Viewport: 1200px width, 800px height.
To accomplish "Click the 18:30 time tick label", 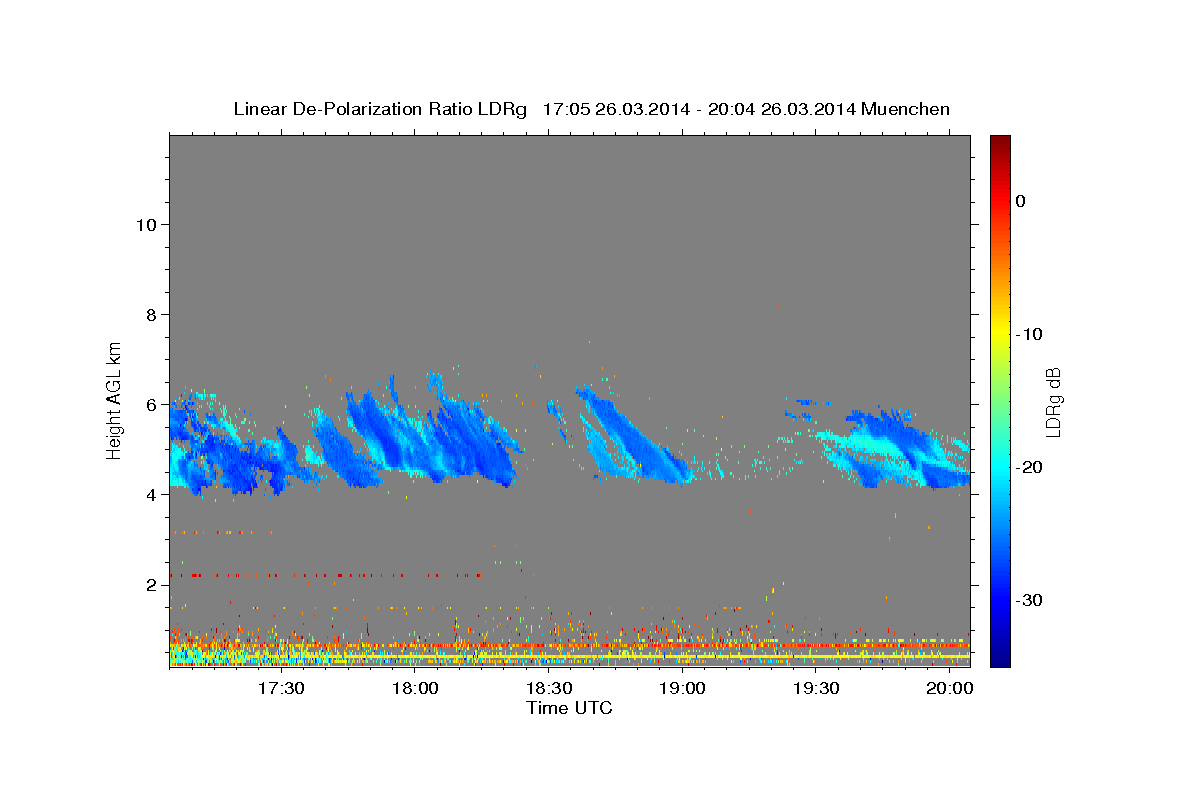I will (x=548, y=688).
